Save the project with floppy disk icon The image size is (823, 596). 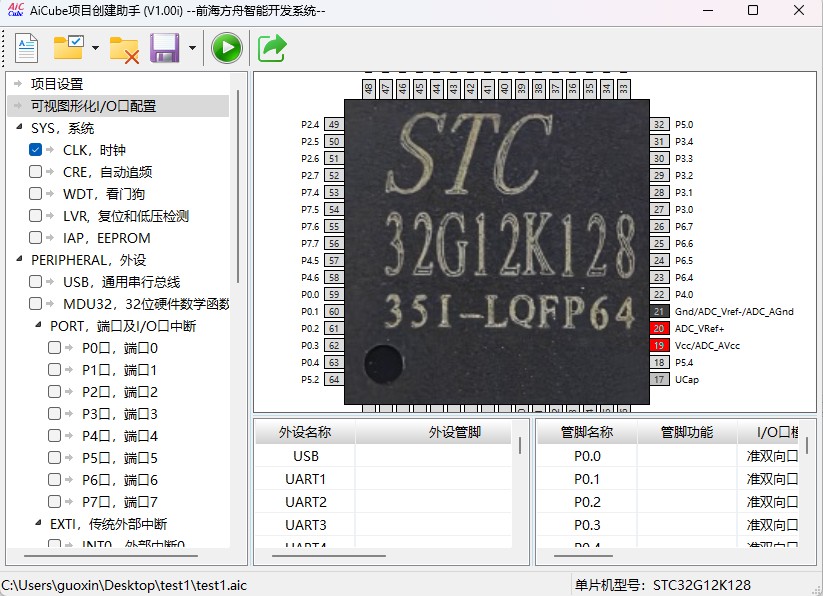165,48
